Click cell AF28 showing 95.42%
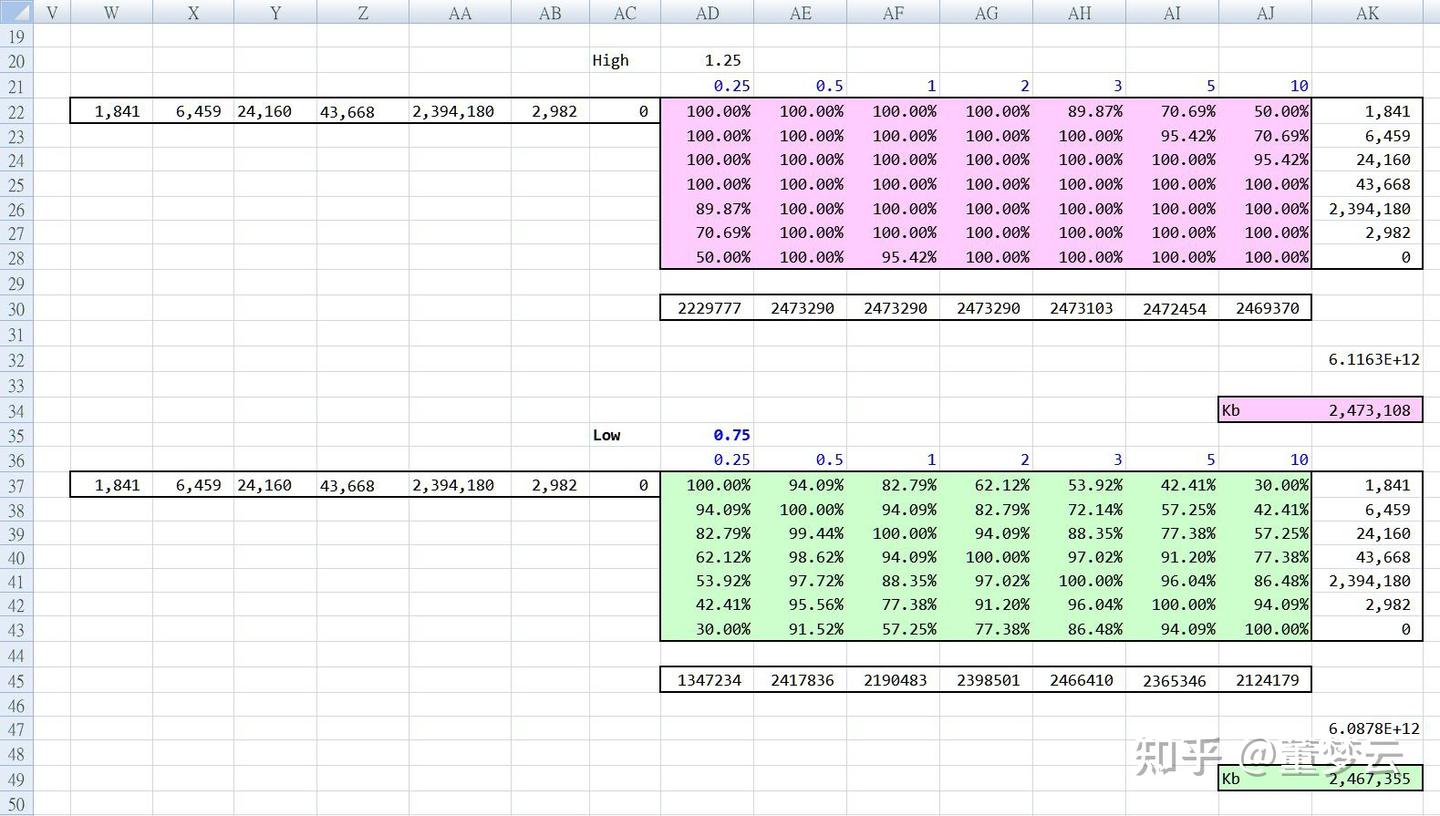 pos(893,257)
